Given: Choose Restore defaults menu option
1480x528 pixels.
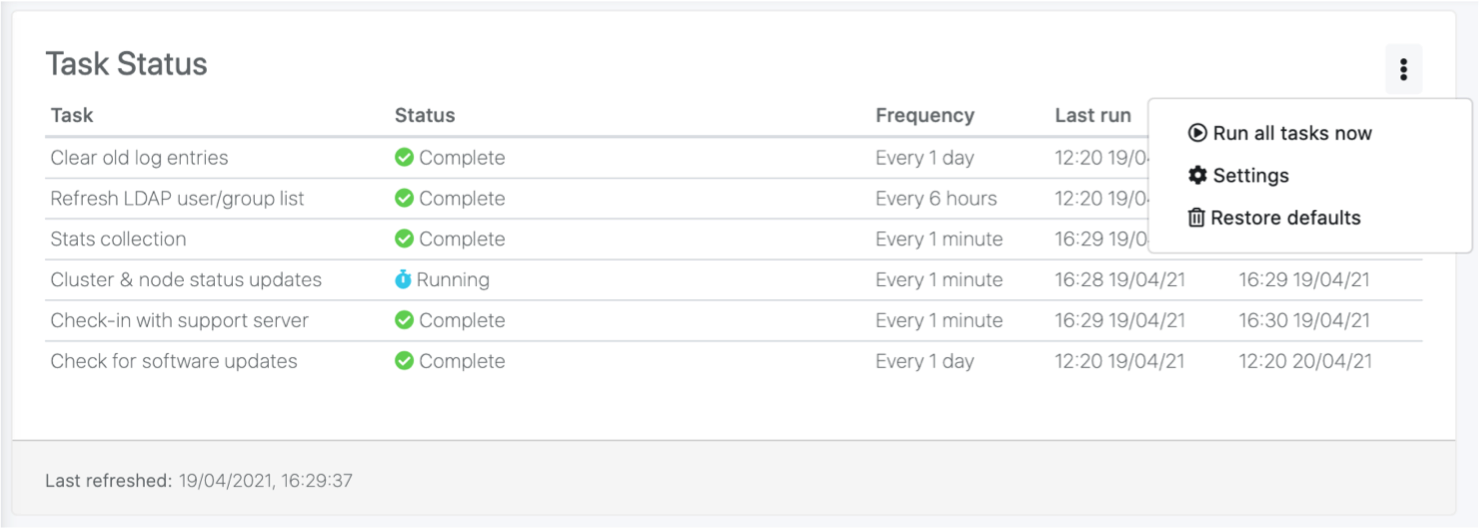Looking at the screenshot, I should pyautogui.click(x=1285, y=217).
